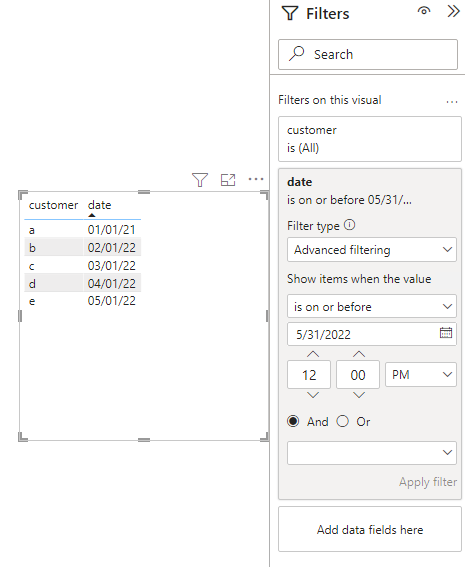The image size is (465, 567).
Task: Click the customer column header
Action: [54, 205]
